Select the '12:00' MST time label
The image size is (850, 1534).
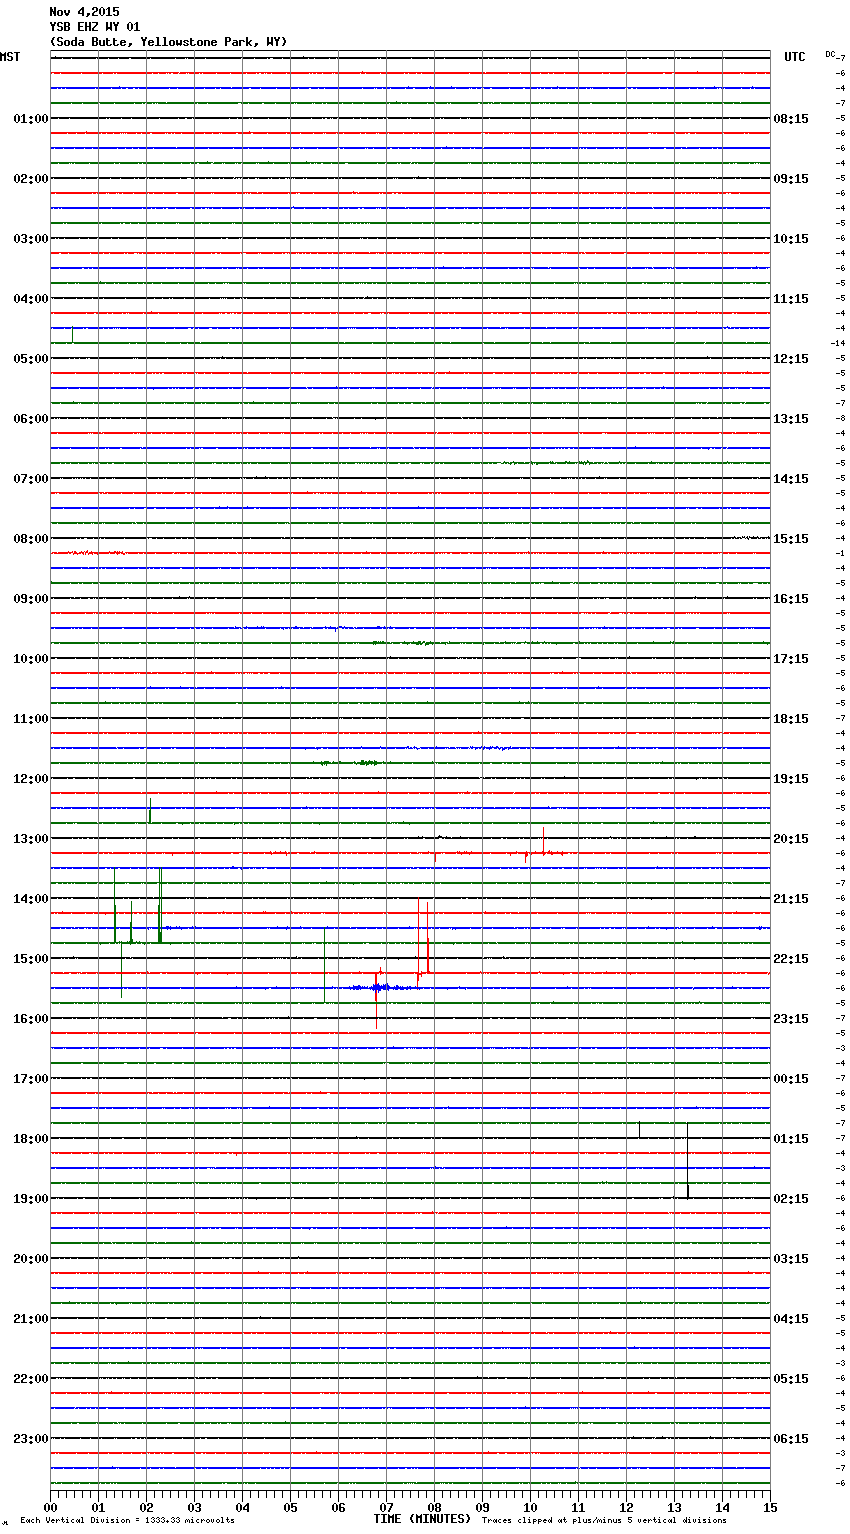31,779
